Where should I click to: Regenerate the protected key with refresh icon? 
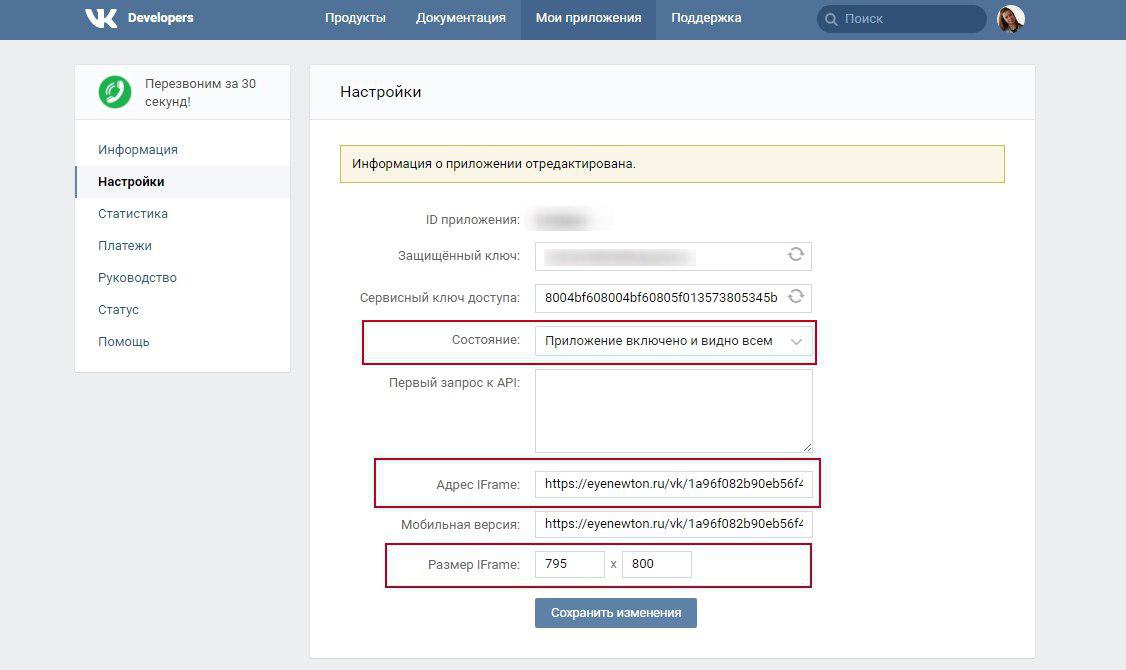point(795,254)
